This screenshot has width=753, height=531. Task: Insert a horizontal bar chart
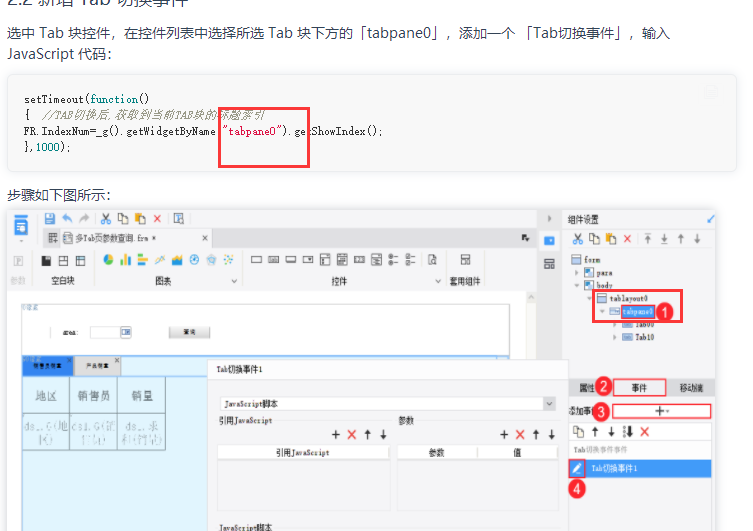[143, 260]
